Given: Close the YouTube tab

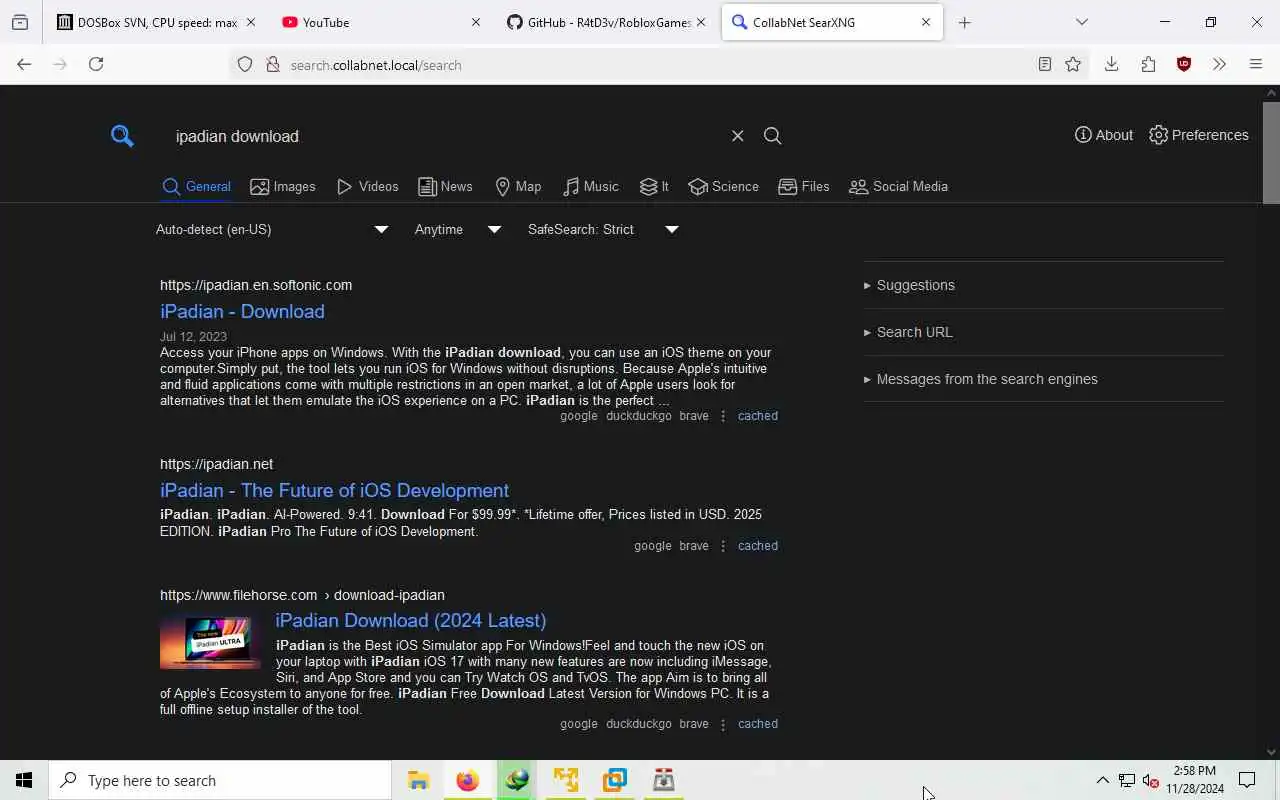Looking at the screenshot, I should [475, 22].
